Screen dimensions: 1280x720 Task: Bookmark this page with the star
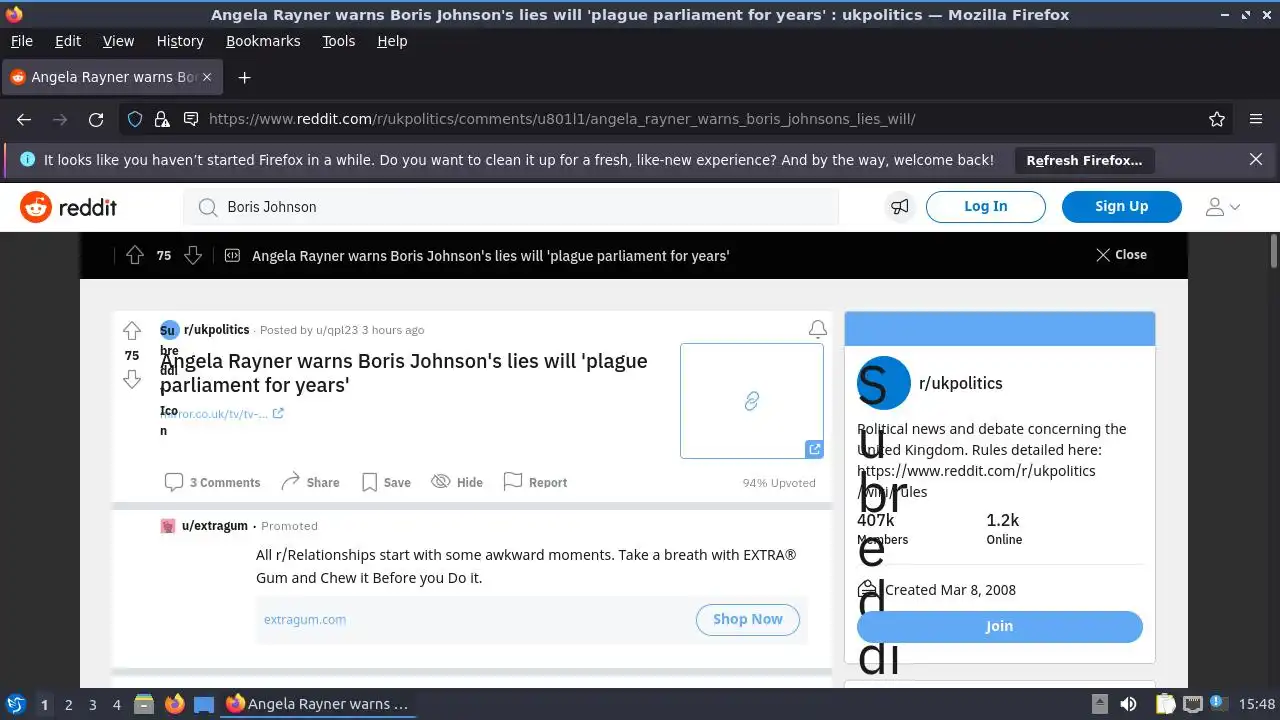(1217, 119)
